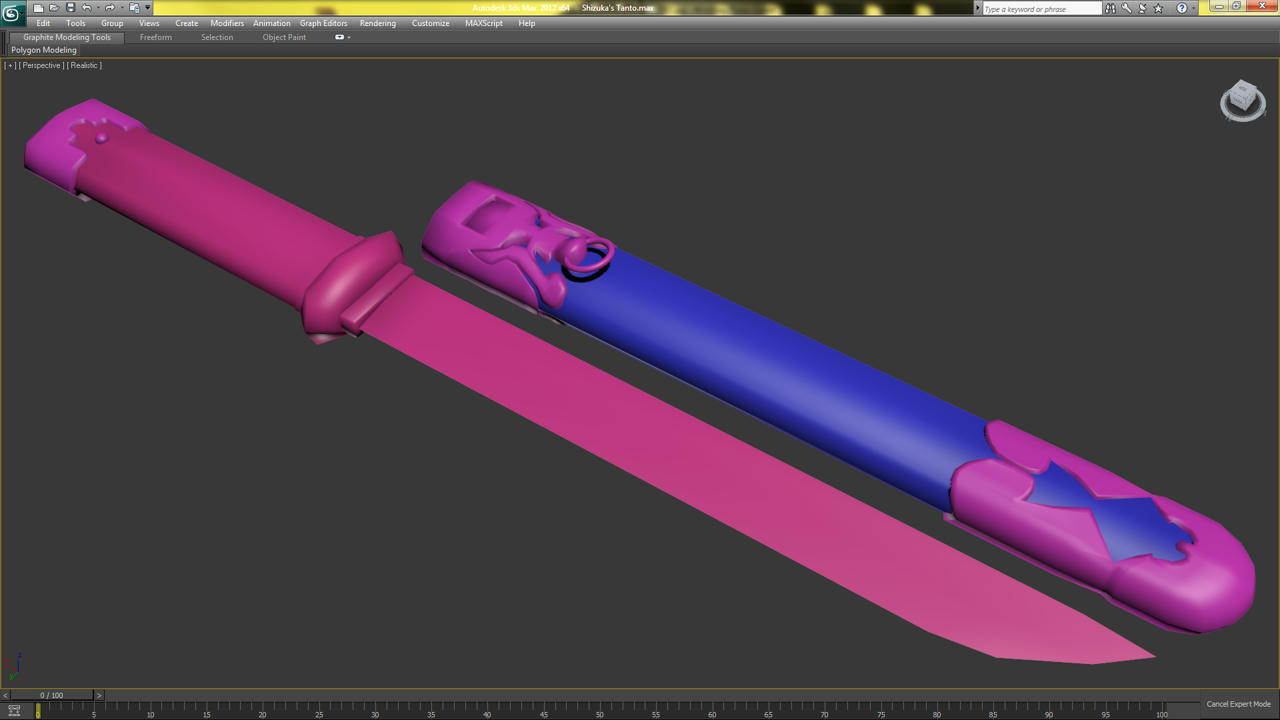Open the Animation menu
Viewport: 1280px width, 720px height.
pos(271,23)
